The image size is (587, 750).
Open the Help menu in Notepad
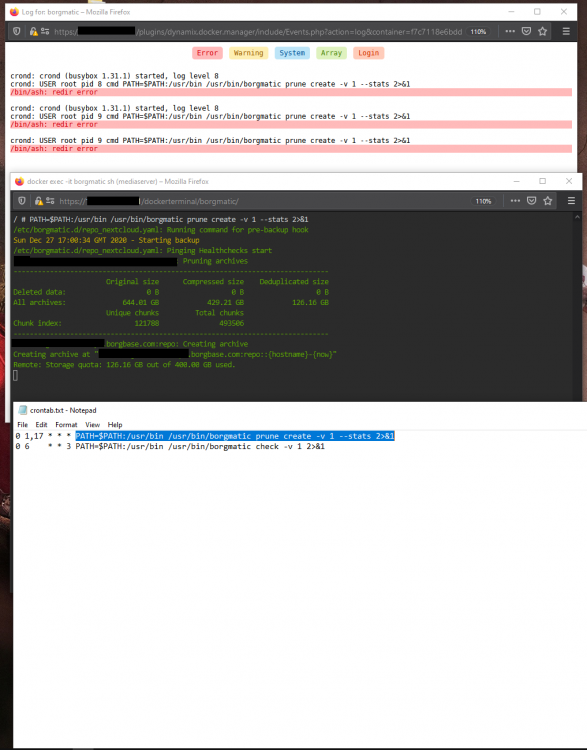coord(115,425)
